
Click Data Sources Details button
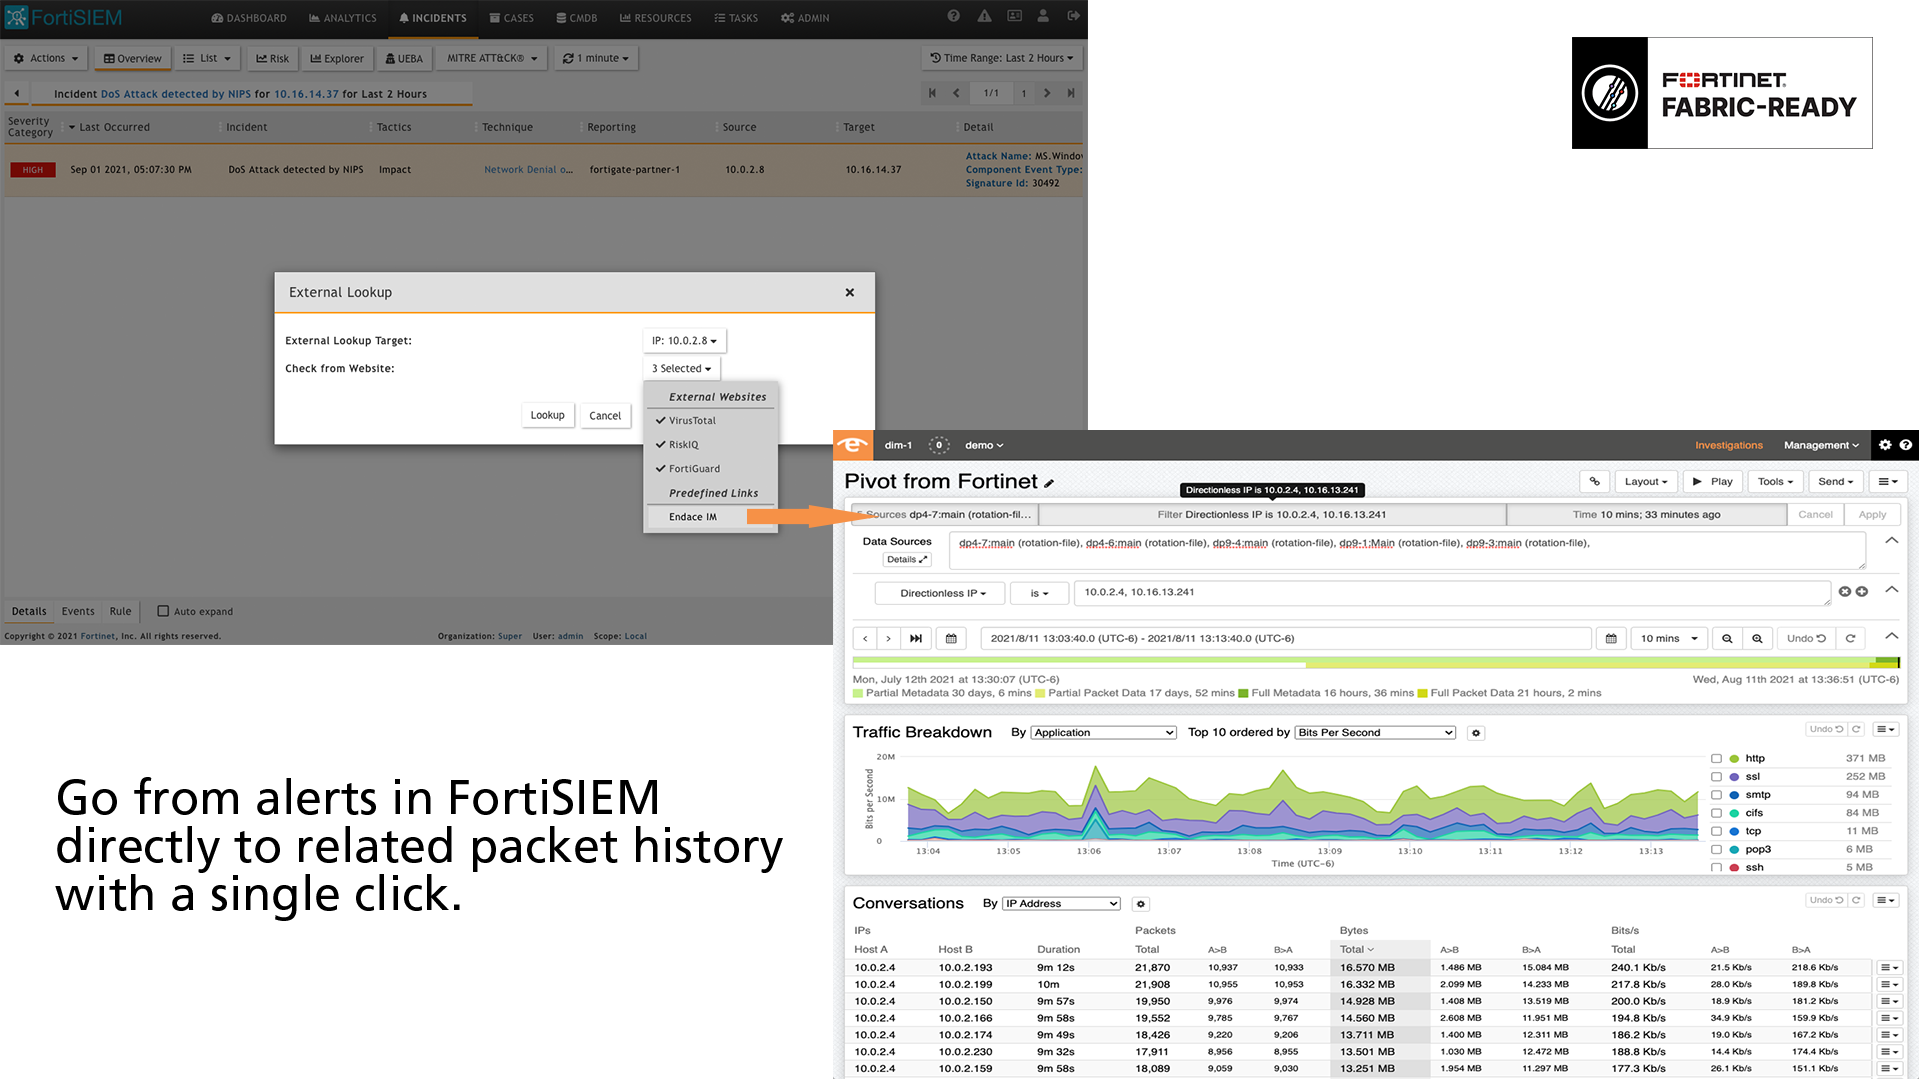click(907, 559)
